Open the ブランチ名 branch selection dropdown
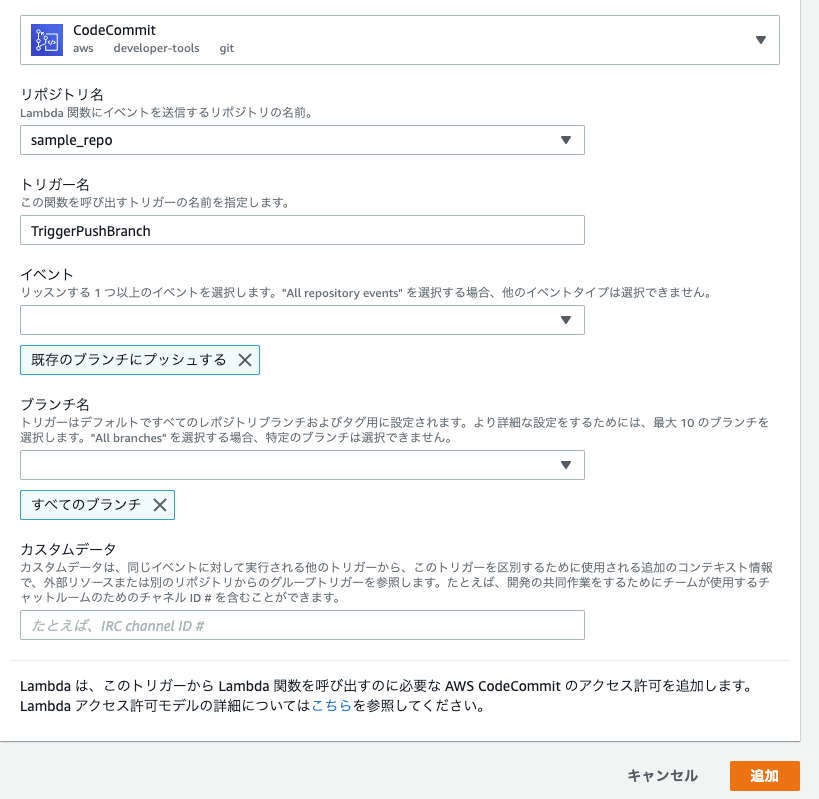Viewport: 819px width, 799px height. tap(302, 465)
